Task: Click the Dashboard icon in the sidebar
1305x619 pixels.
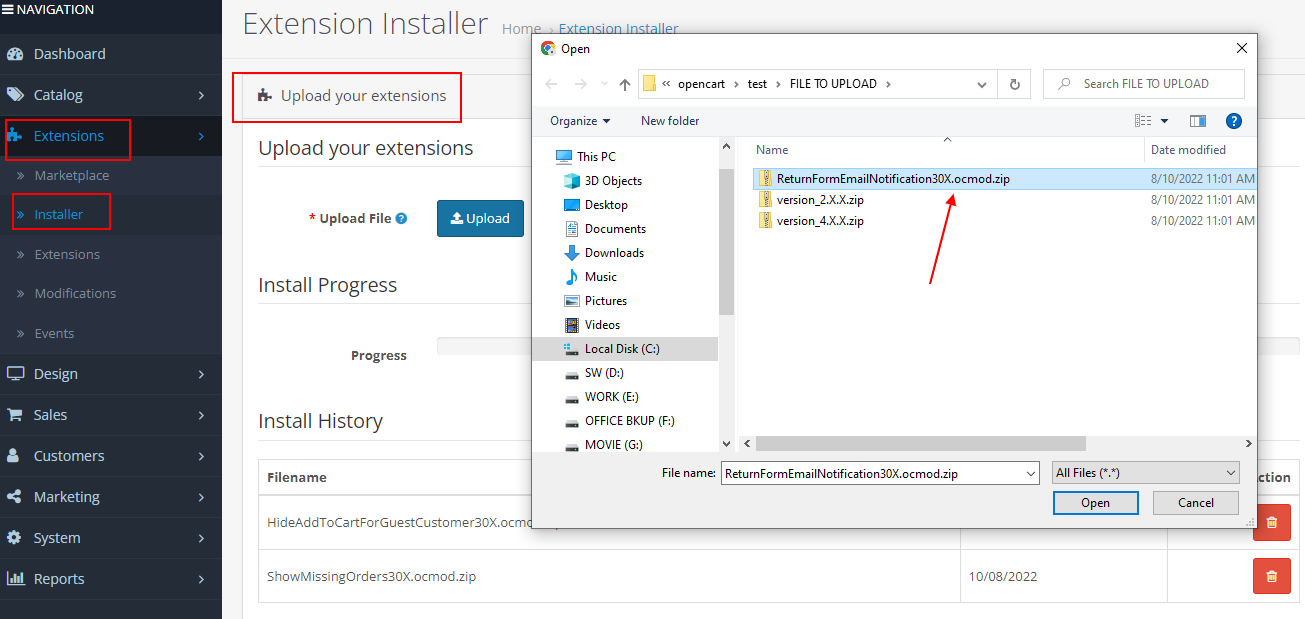Action: click(15, 54)
